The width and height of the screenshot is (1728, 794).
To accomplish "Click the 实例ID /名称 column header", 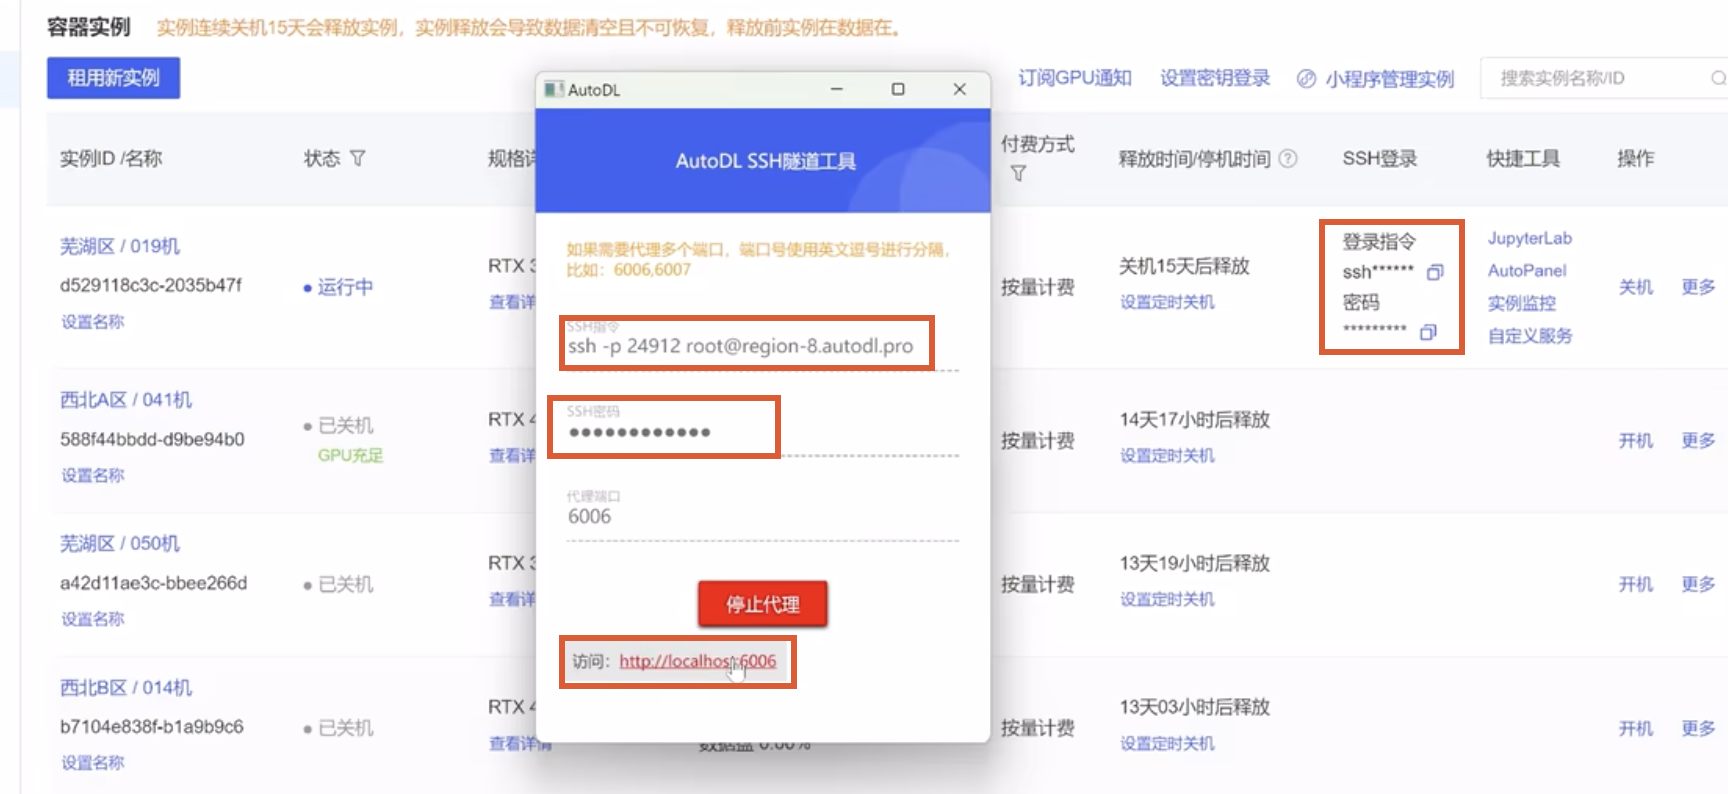I will (x=110, y=158).
